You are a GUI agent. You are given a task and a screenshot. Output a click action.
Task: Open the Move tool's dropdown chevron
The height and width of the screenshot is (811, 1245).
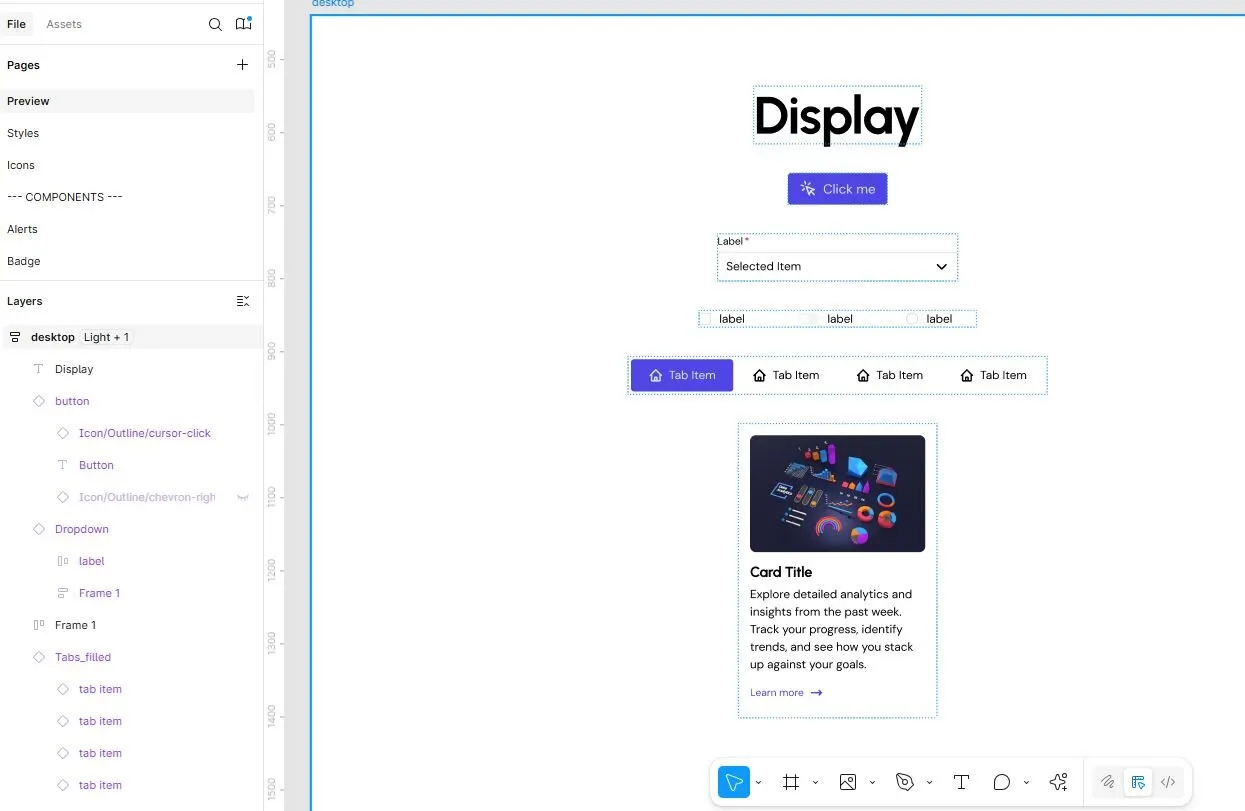pos(757,781)
